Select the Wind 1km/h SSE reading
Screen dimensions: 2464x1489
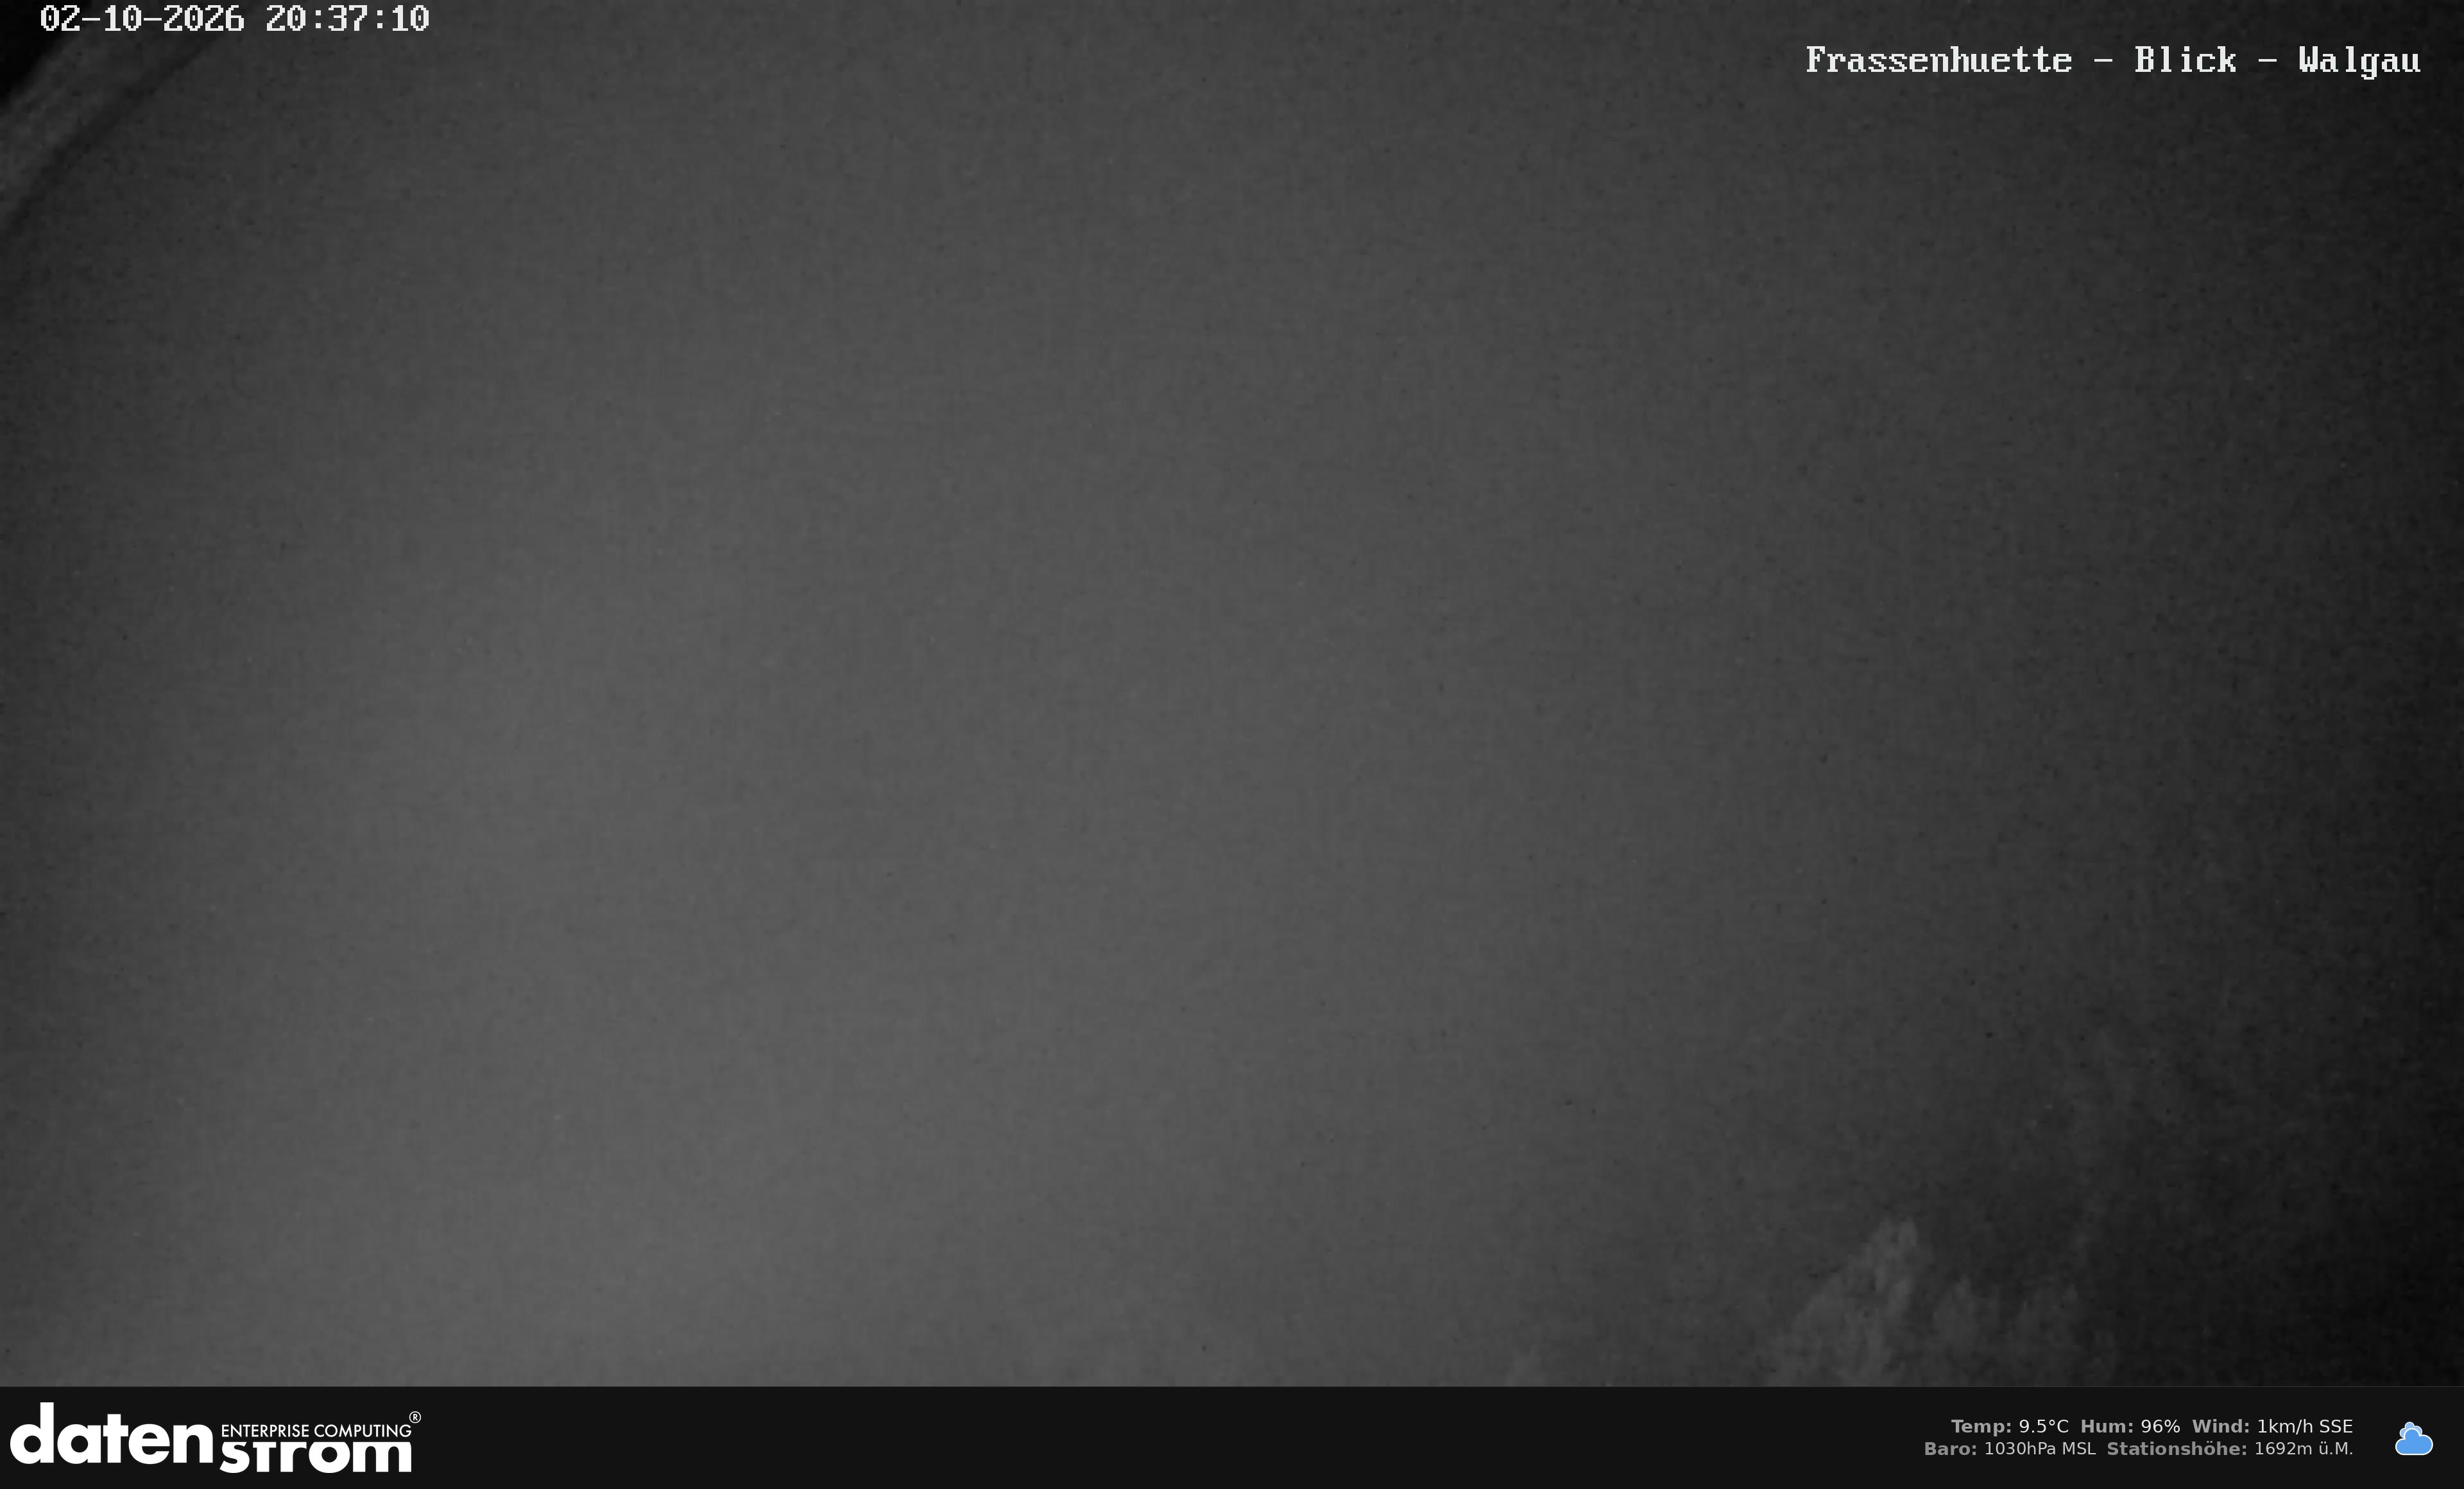point(2272,1426)
